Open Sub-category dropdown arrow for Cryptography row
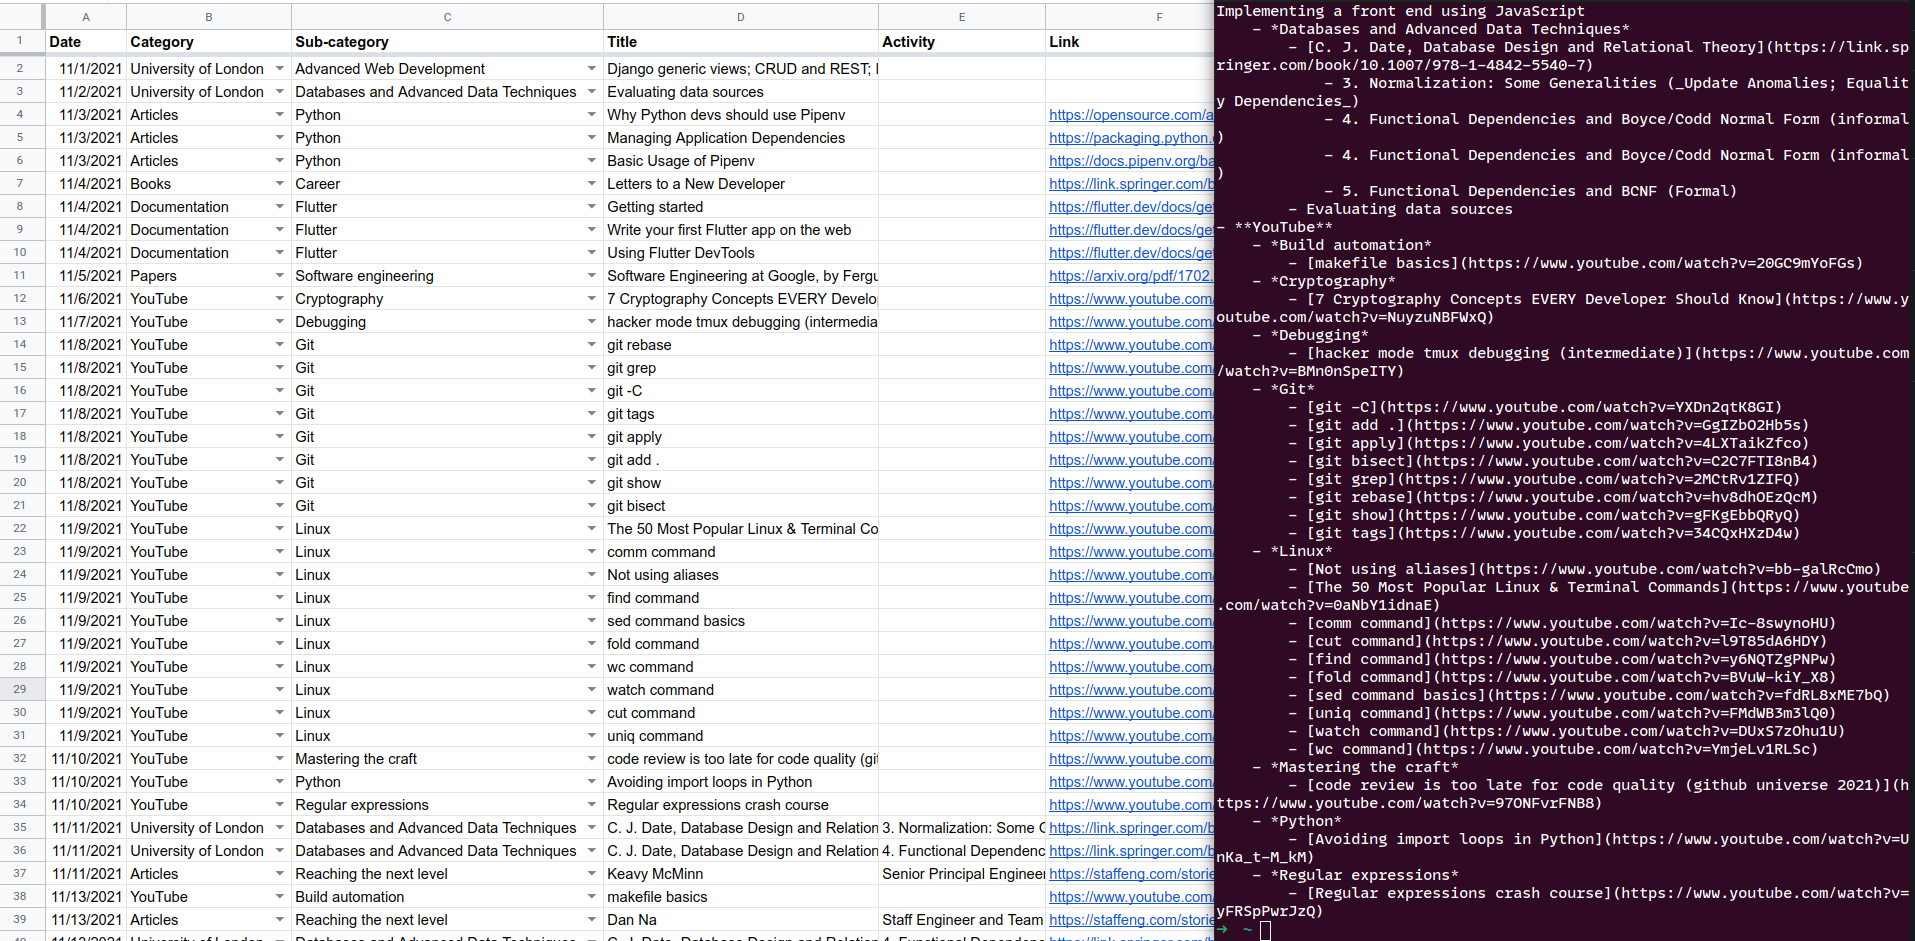This screenshot has height=941, width=1915. [592, 299]
